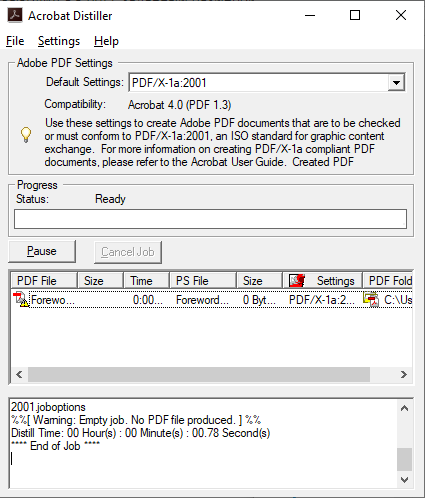
Task: Open the Settings menu
Action: [x=59, y=41]
